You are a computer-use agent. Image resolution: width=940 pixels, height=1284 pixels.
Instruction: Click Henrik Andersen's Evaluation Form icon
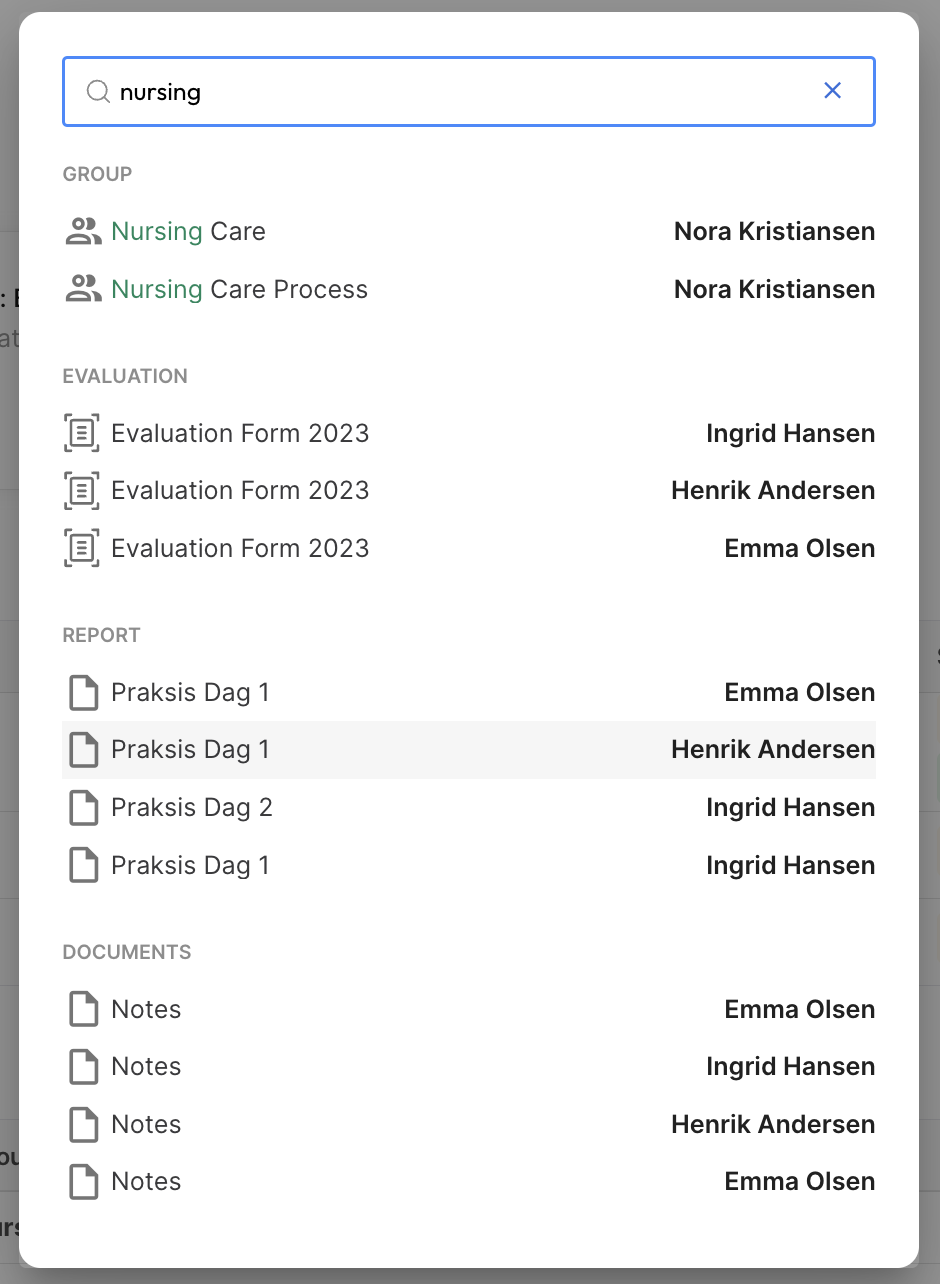coord(83,491)
